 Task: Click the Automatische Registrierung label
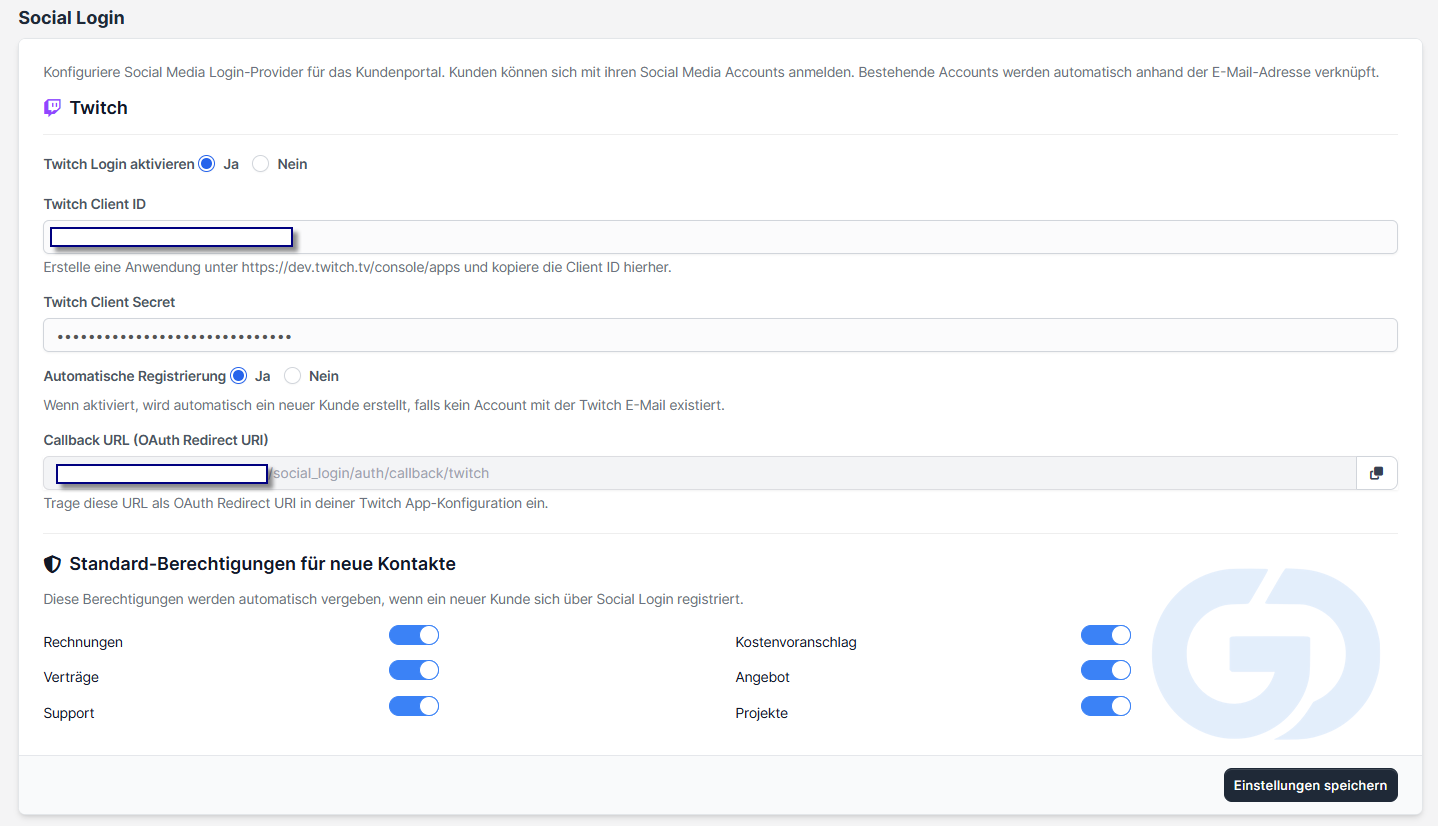[x=135, y=376]
